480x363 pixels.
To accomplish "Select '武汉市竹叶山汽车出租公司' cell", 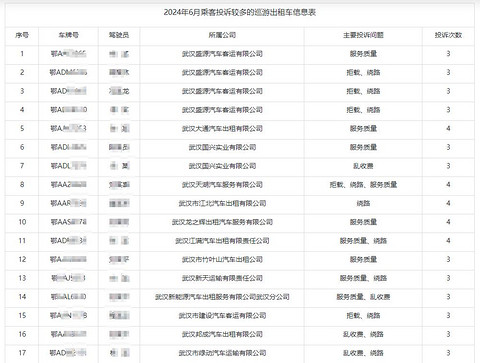I will click(x=222, y=259).
